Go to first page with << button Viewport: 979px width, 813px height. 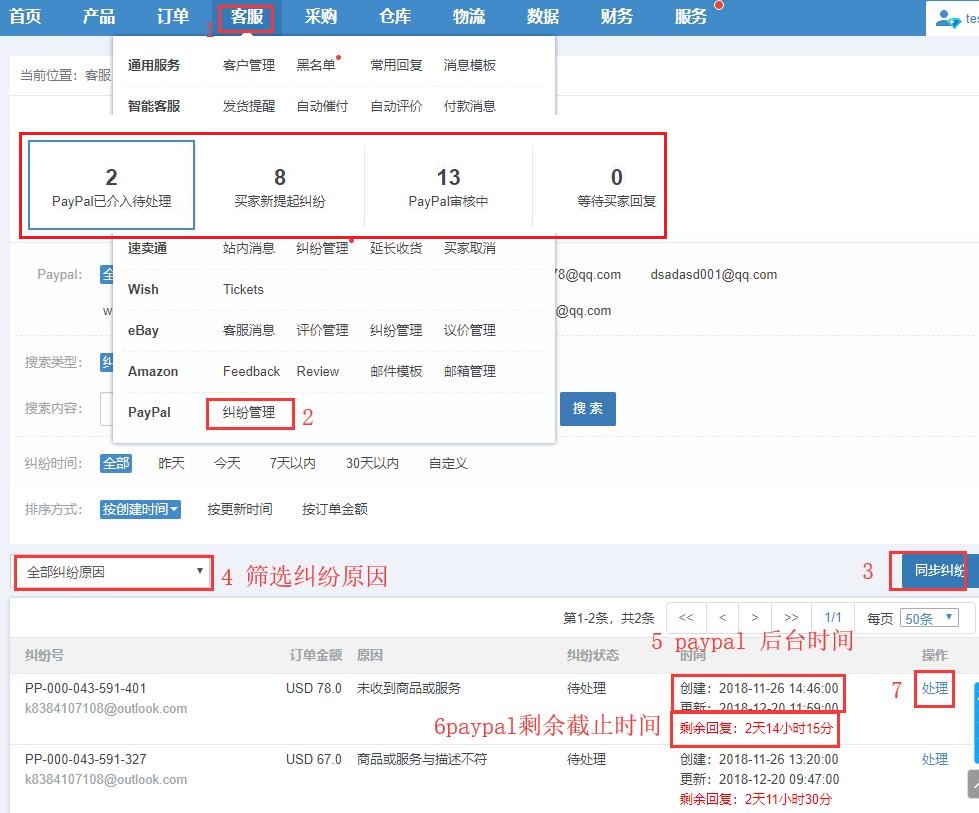coord(686,618)
